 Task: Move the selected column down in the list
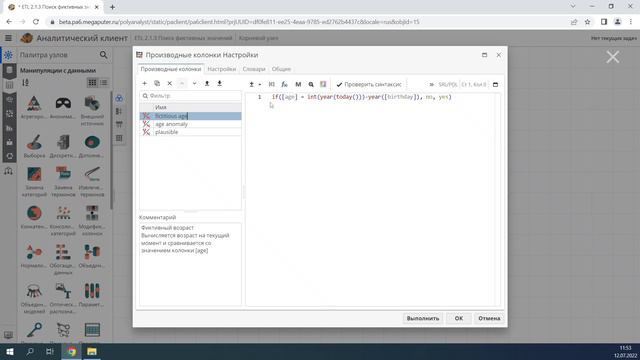[x=195, y=83]
